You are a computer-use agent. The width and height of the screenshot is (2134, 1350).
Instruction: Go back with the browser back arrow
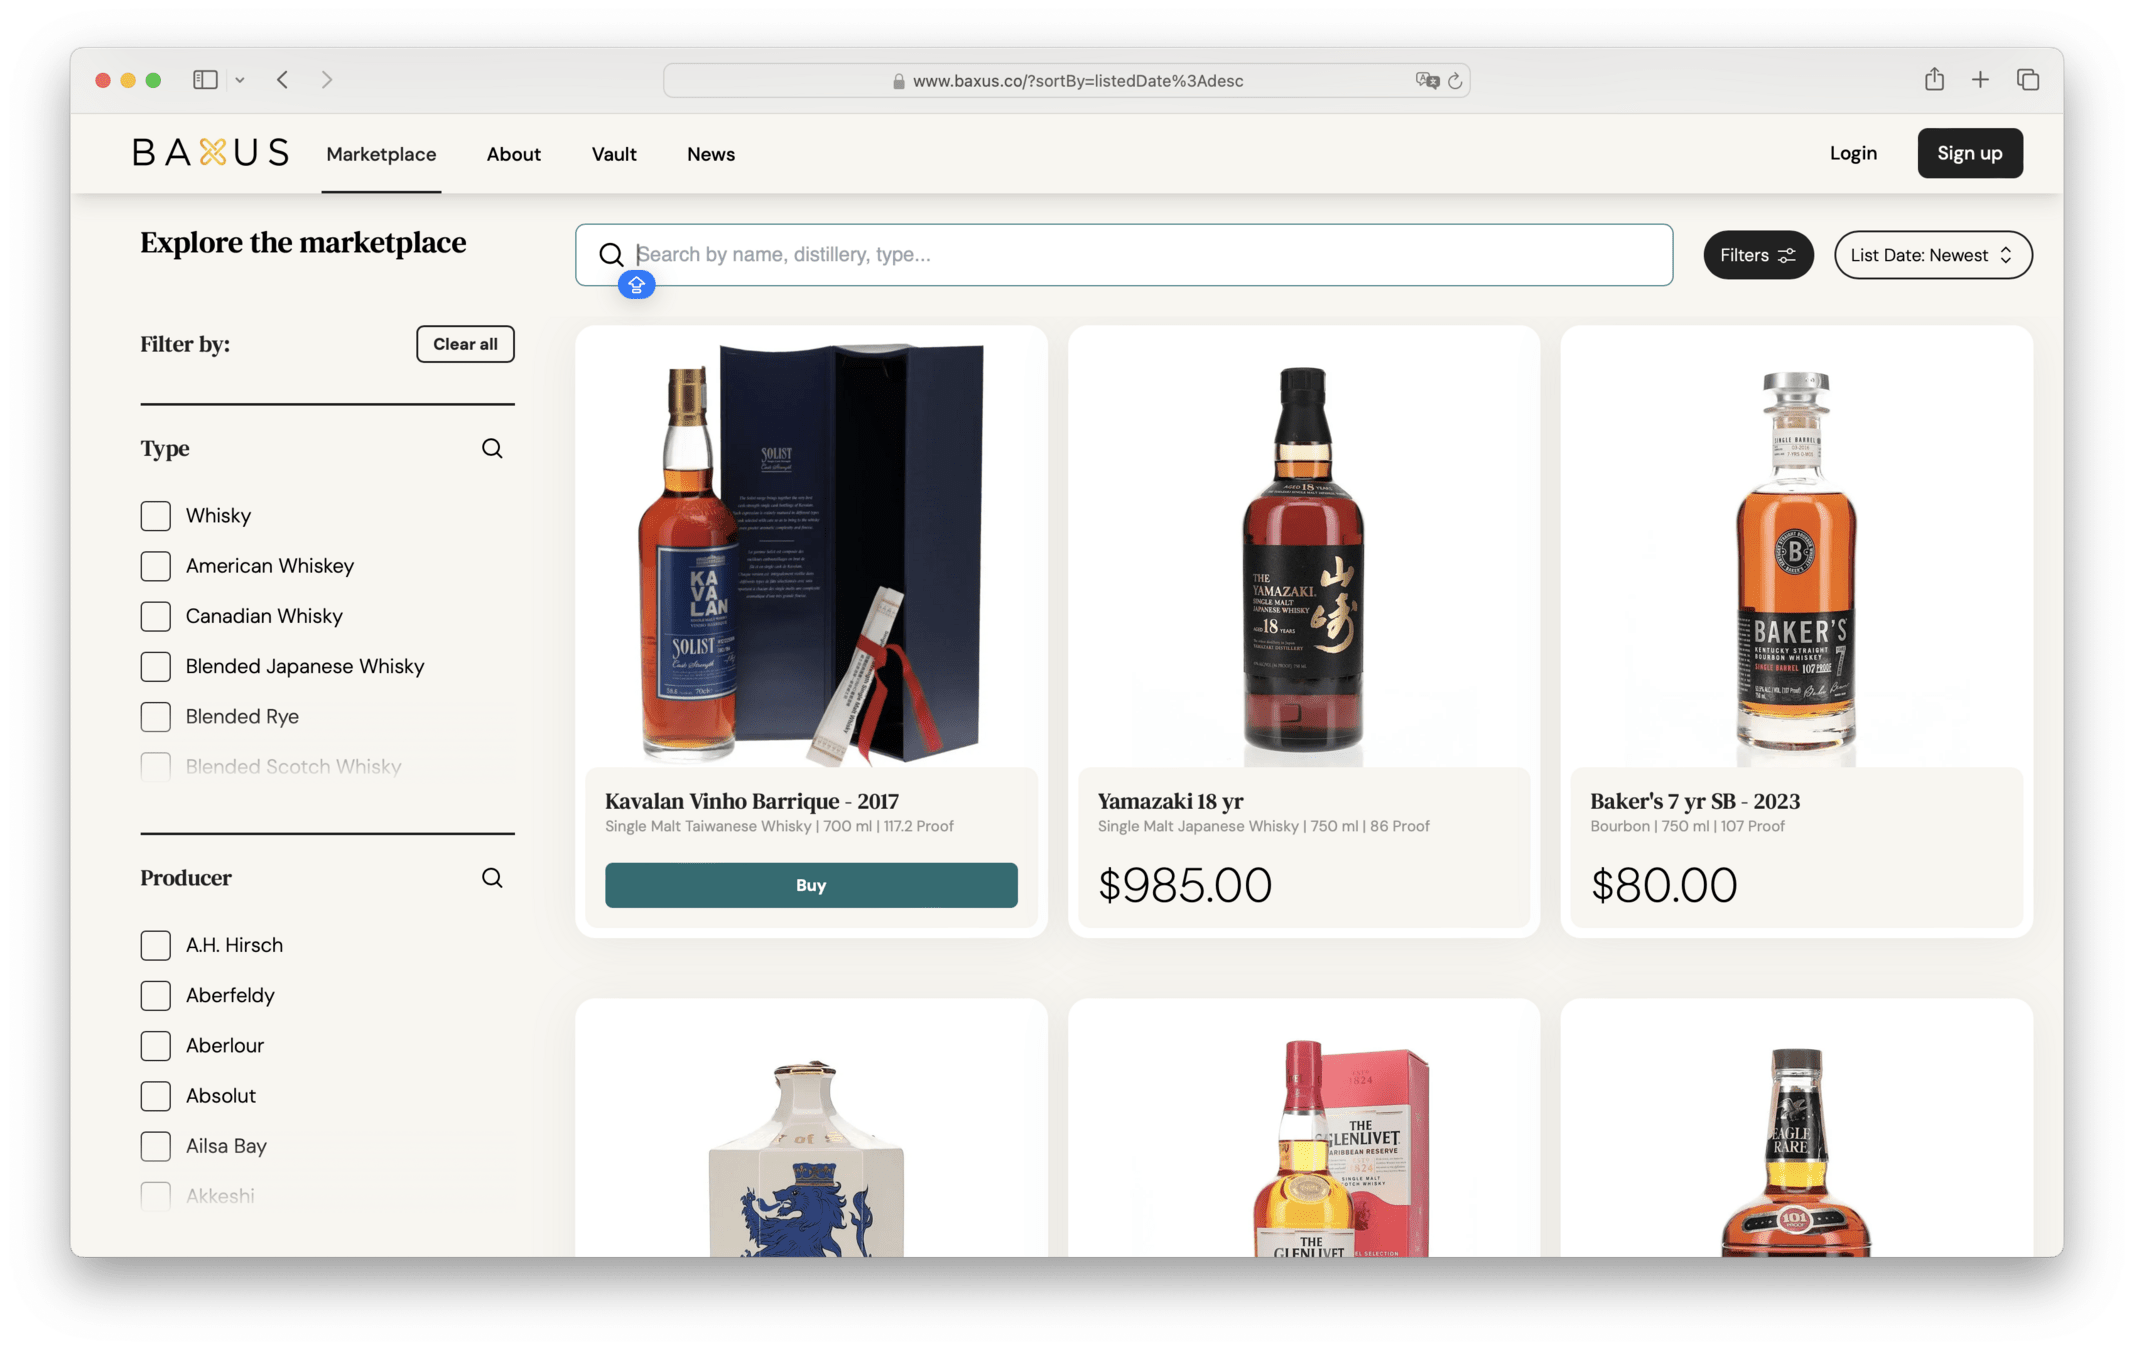[283, 80]
